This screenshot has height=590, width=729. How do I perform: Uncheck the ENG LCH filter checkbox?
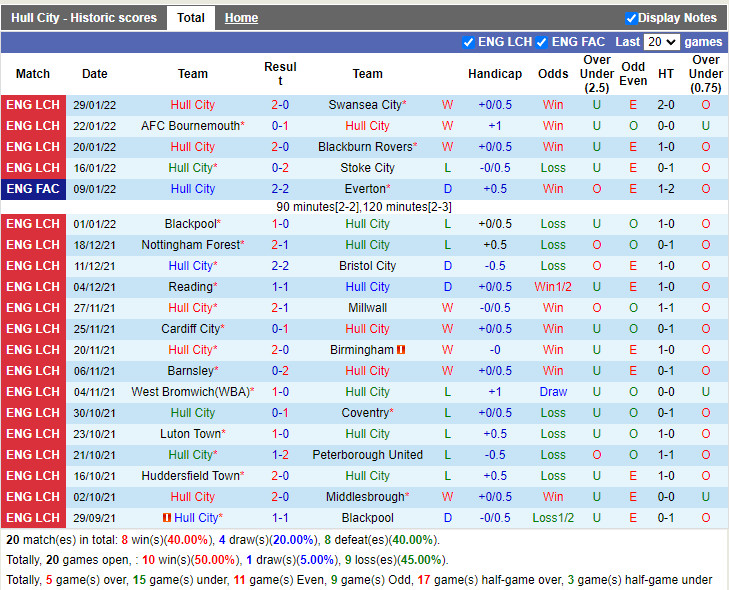click(468, 42)
